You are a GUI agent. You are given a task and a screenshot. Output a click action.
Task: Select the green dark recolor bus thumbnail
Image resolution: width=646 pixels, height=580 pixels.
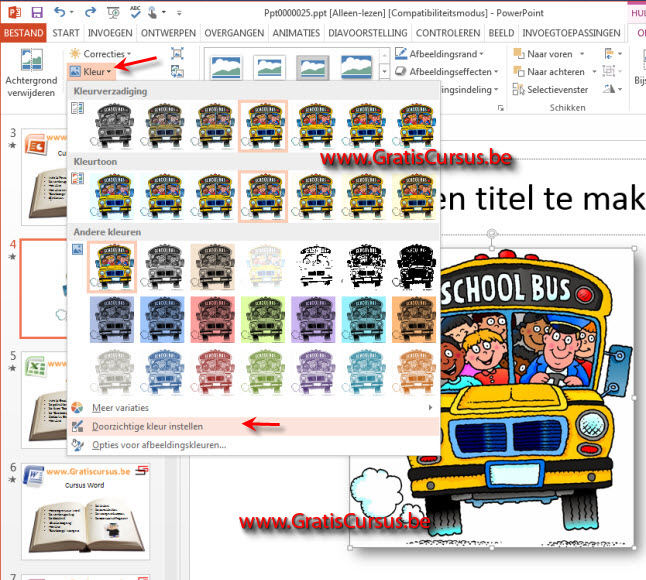pyautogui.click(x=264, y=320)
